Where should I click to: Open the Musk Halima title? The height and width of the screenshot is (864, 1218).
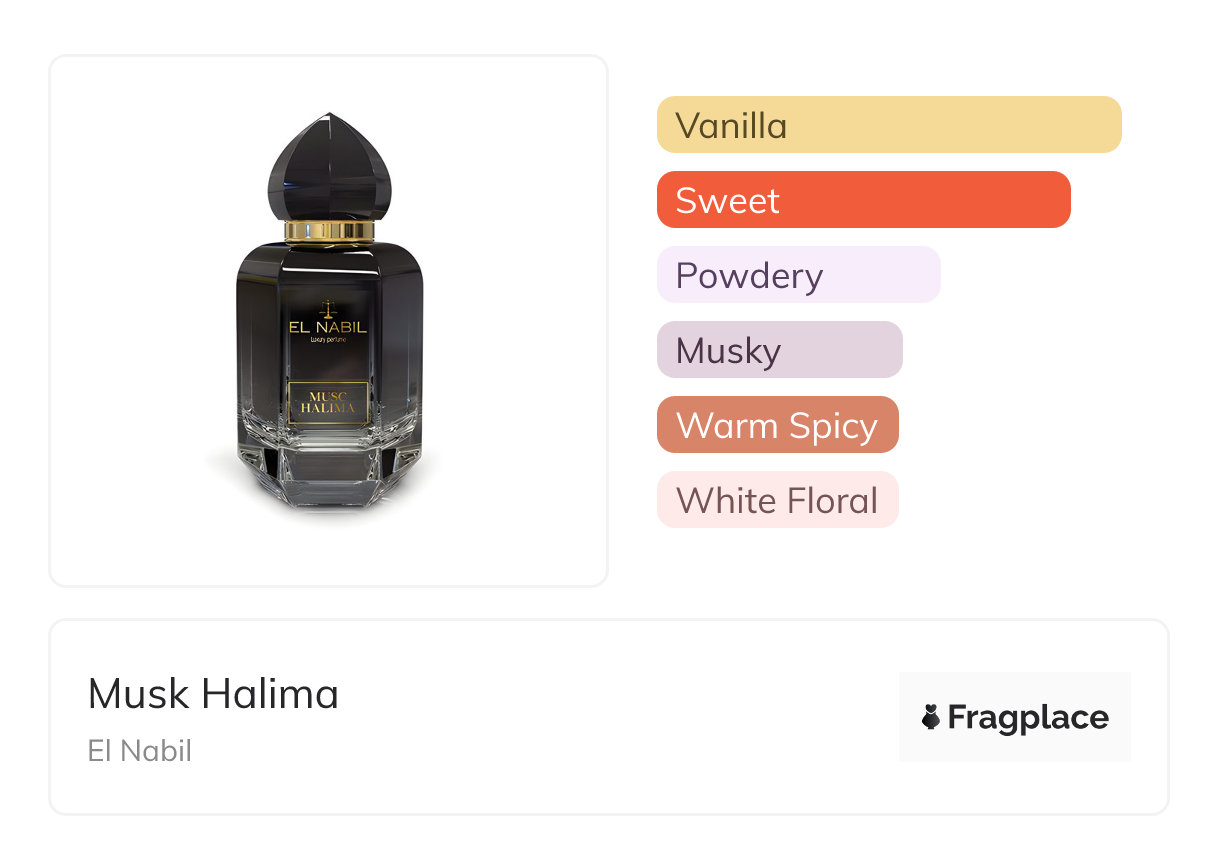click(x=213, y=694)
